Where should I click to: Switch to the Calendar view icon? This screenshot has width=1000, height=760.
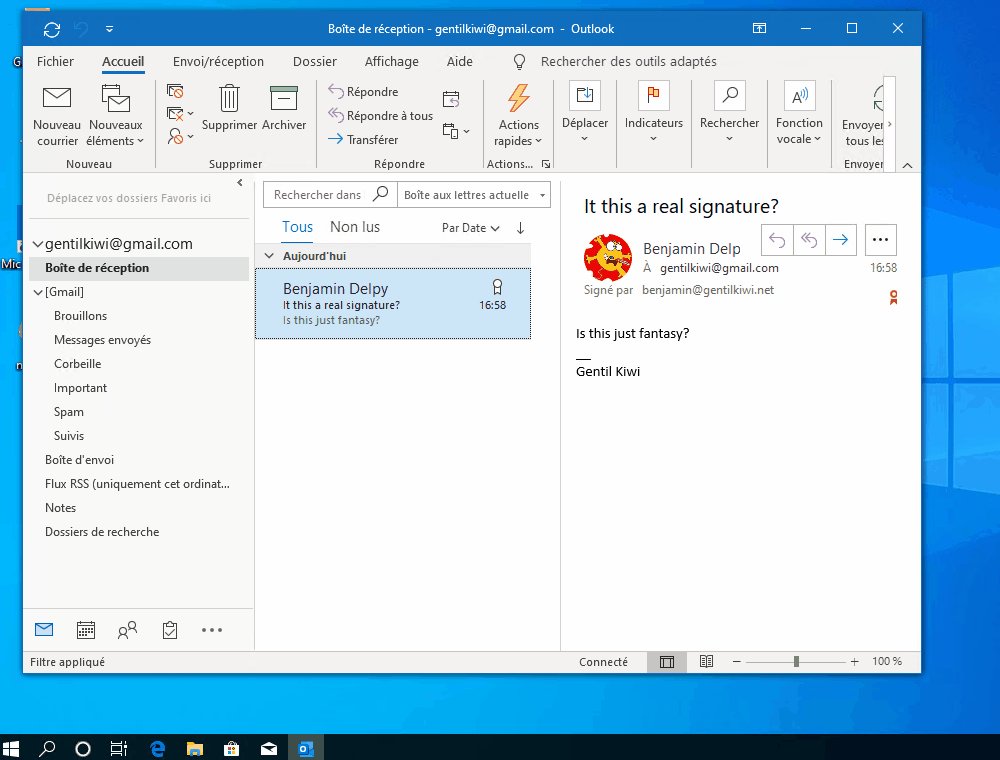85,630
